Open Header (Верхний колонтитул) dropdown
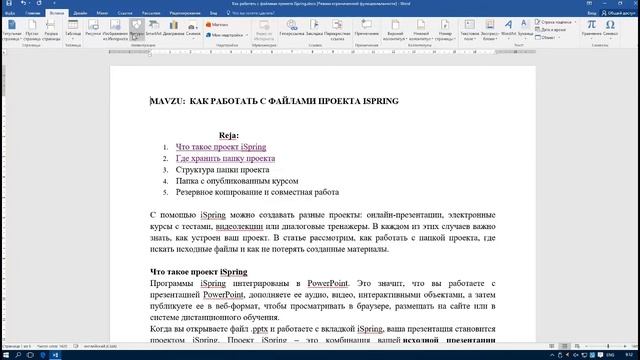This screenshot has height=360, width=640. pos(395,30)
